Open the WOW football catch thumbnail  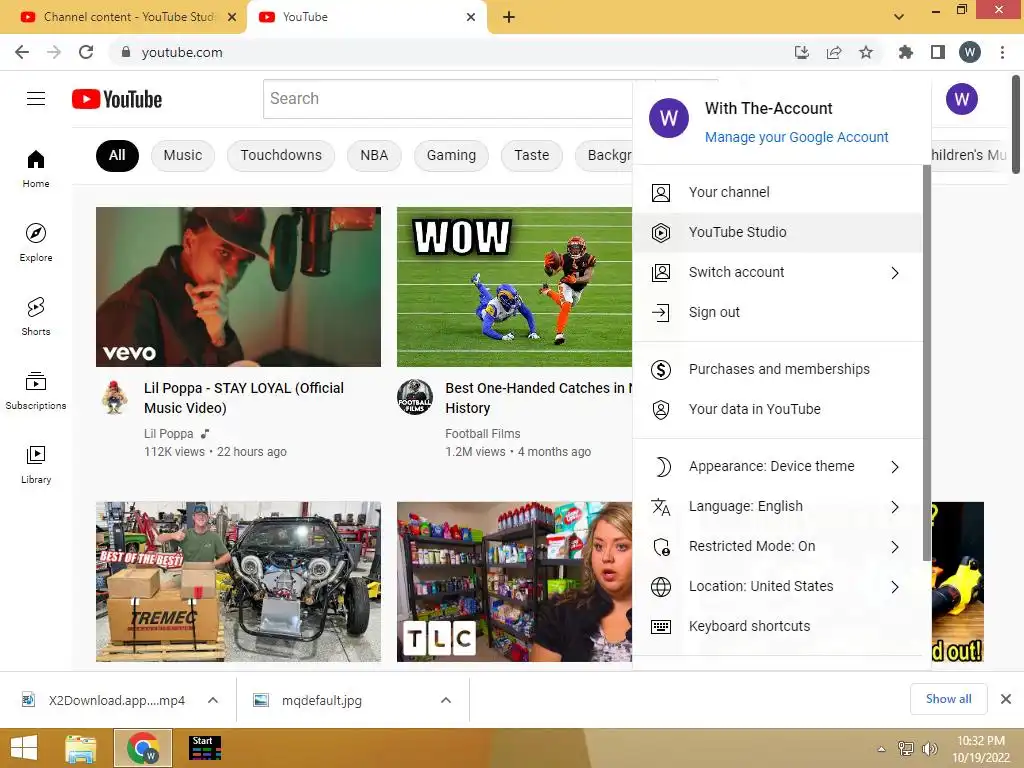[515, 287]
